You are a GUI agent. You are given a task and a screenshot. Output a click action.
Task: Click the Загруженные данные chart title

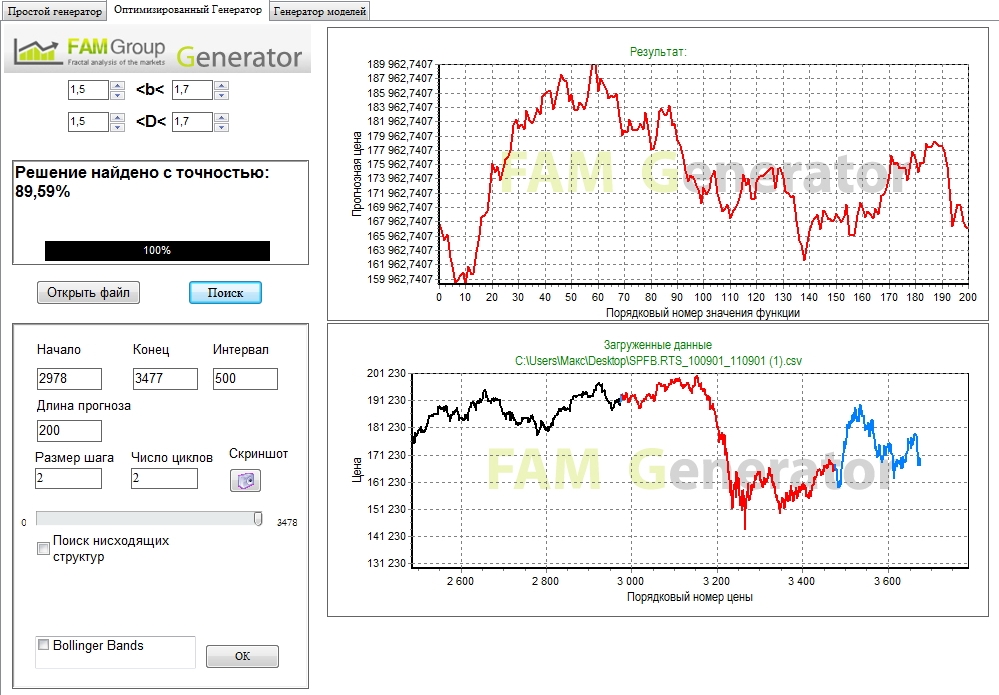coord(658,345)
